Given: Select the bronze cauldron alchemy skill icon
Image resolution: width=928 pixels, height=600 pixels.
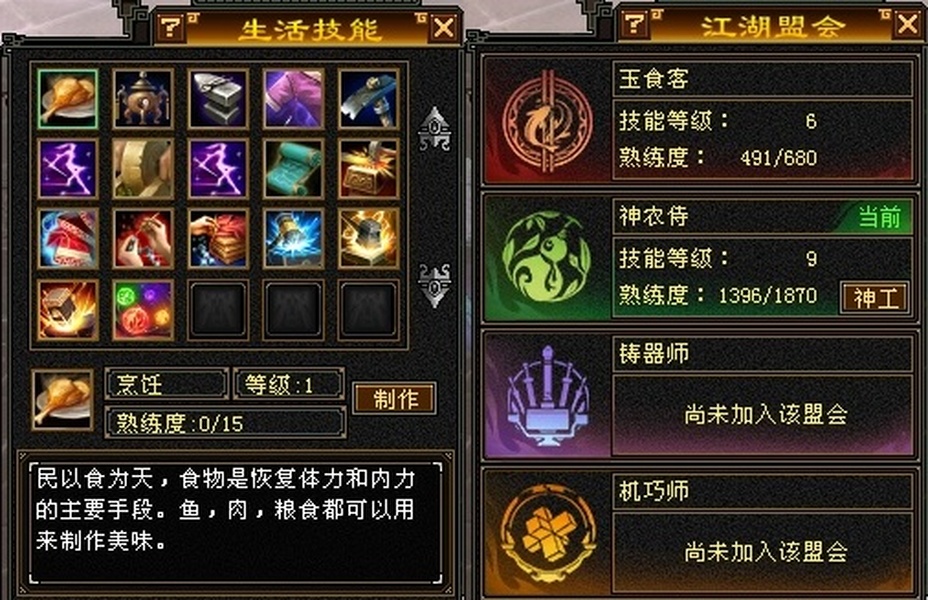Looking at the screenshot, I should [x=143, y=98].
